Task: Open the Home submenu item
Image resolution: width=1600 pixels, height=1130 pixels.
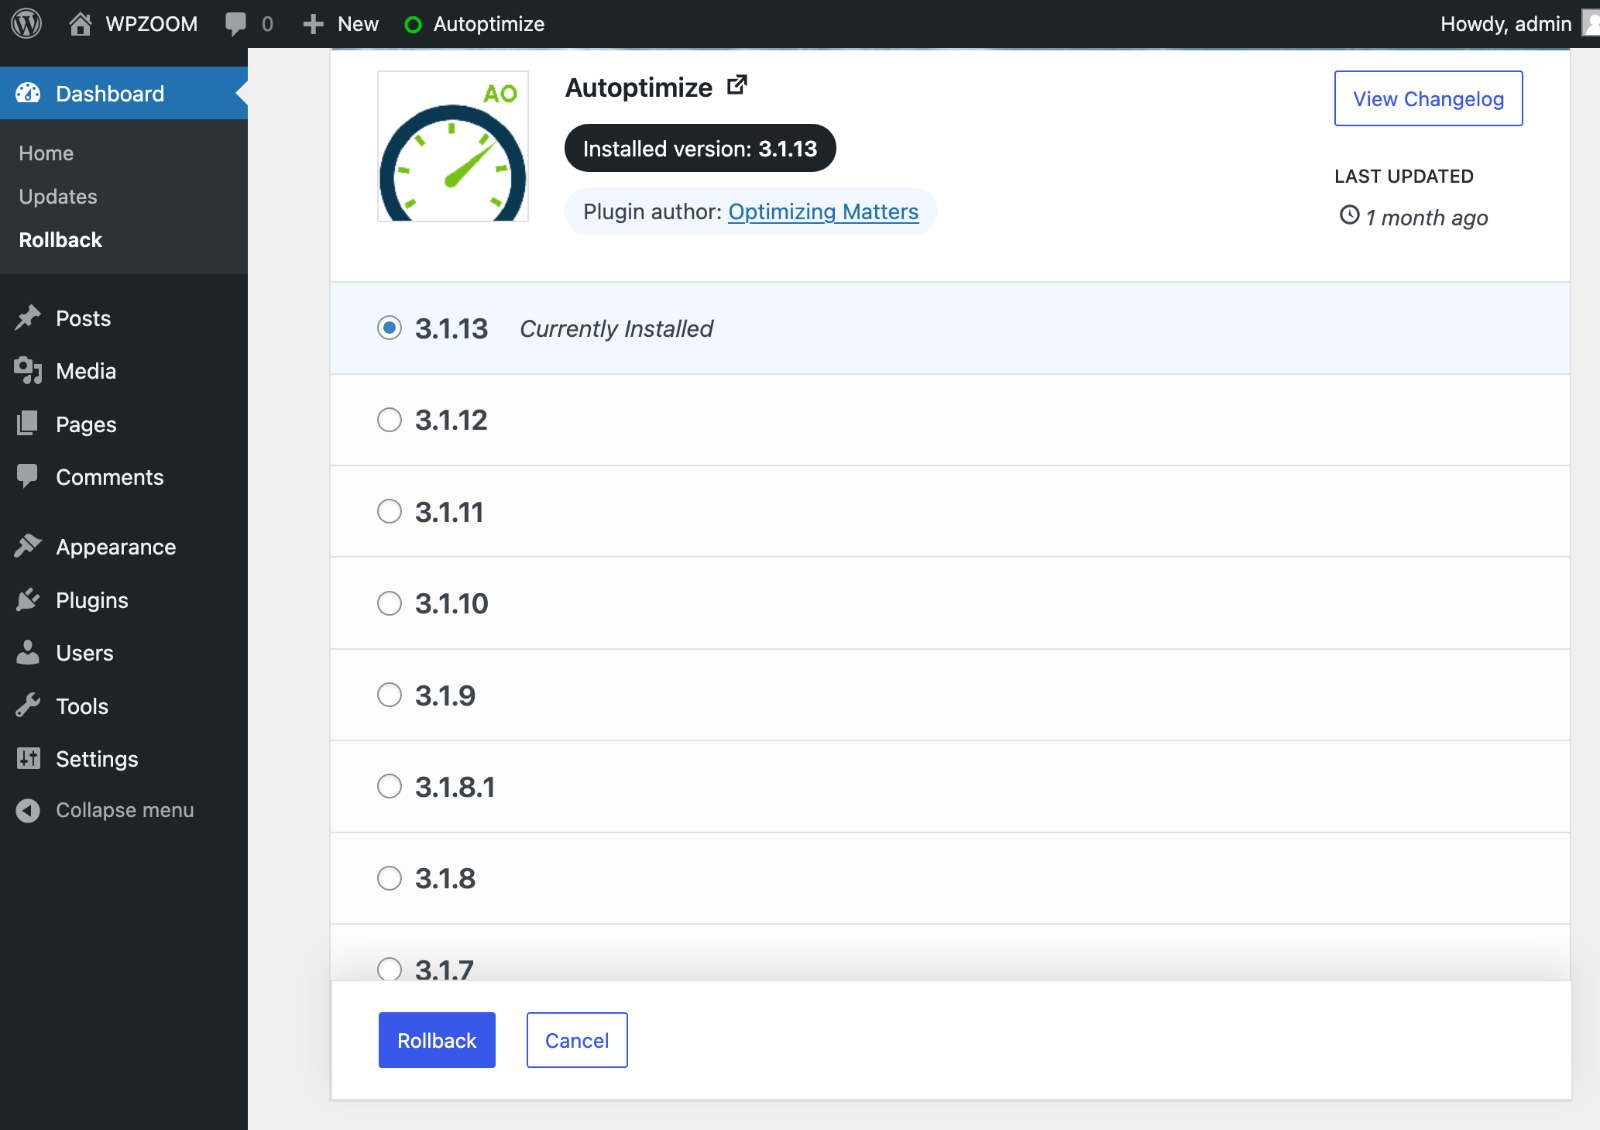Action: click(x=46, y=153)
